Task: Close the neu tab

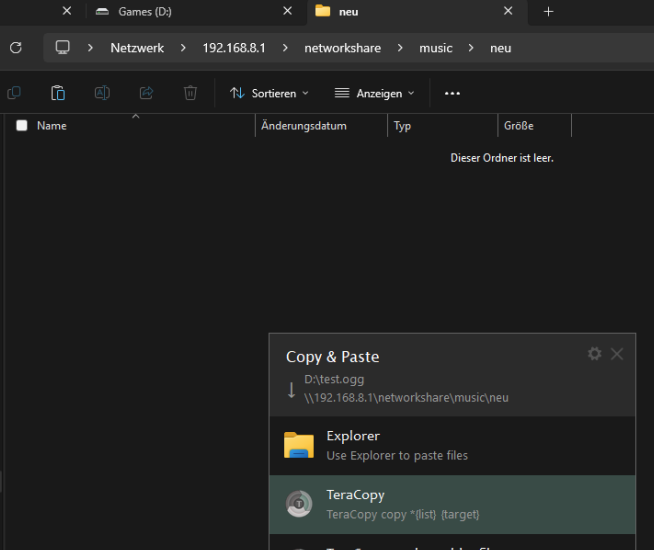Action: click(x=508, y=11)
